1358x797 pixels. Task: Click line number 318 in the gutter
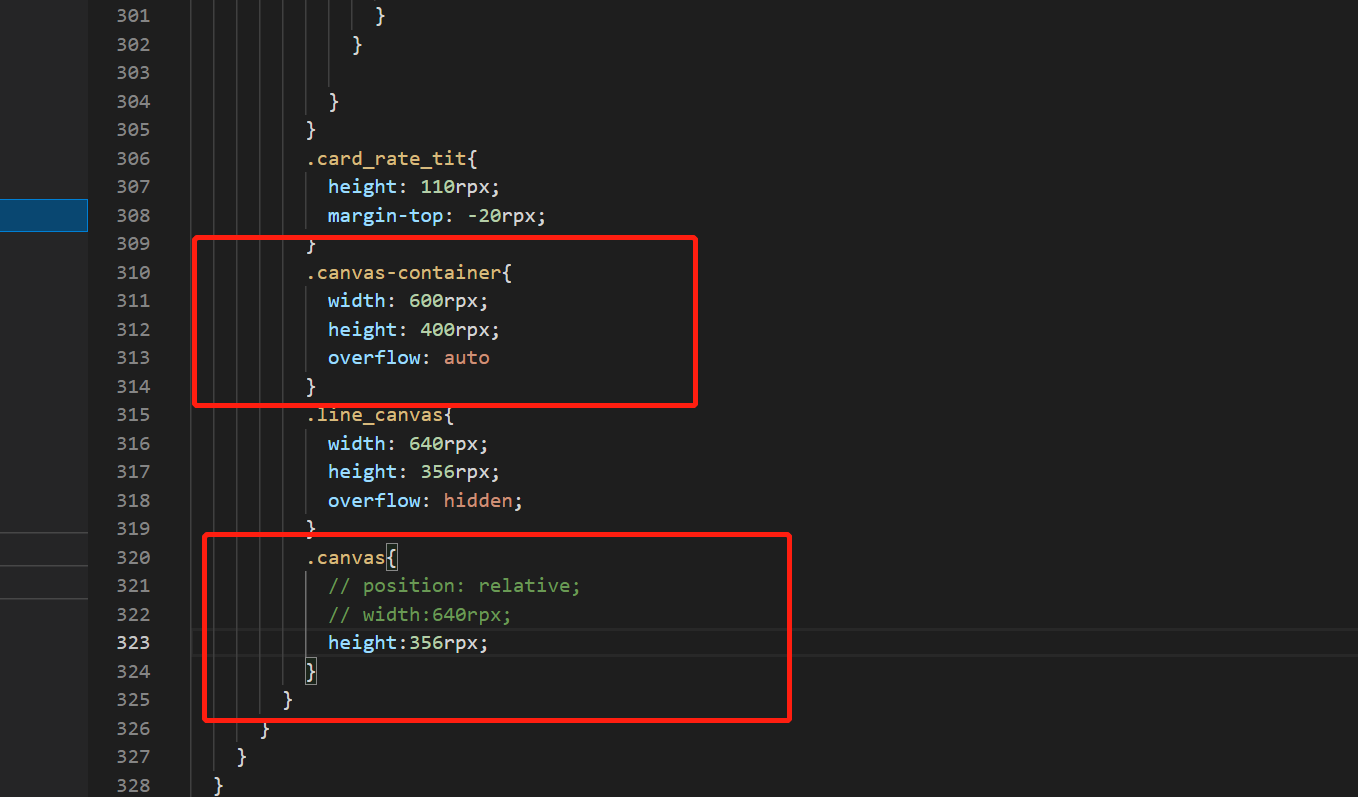tap(133, 500)
